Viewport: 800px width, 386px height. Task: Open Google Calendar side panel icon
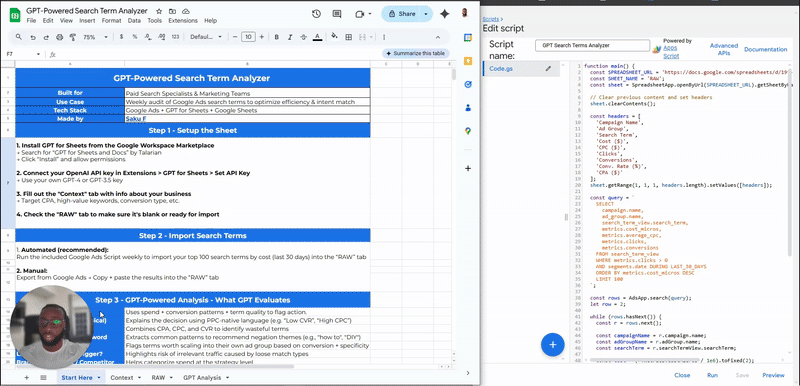468,37
